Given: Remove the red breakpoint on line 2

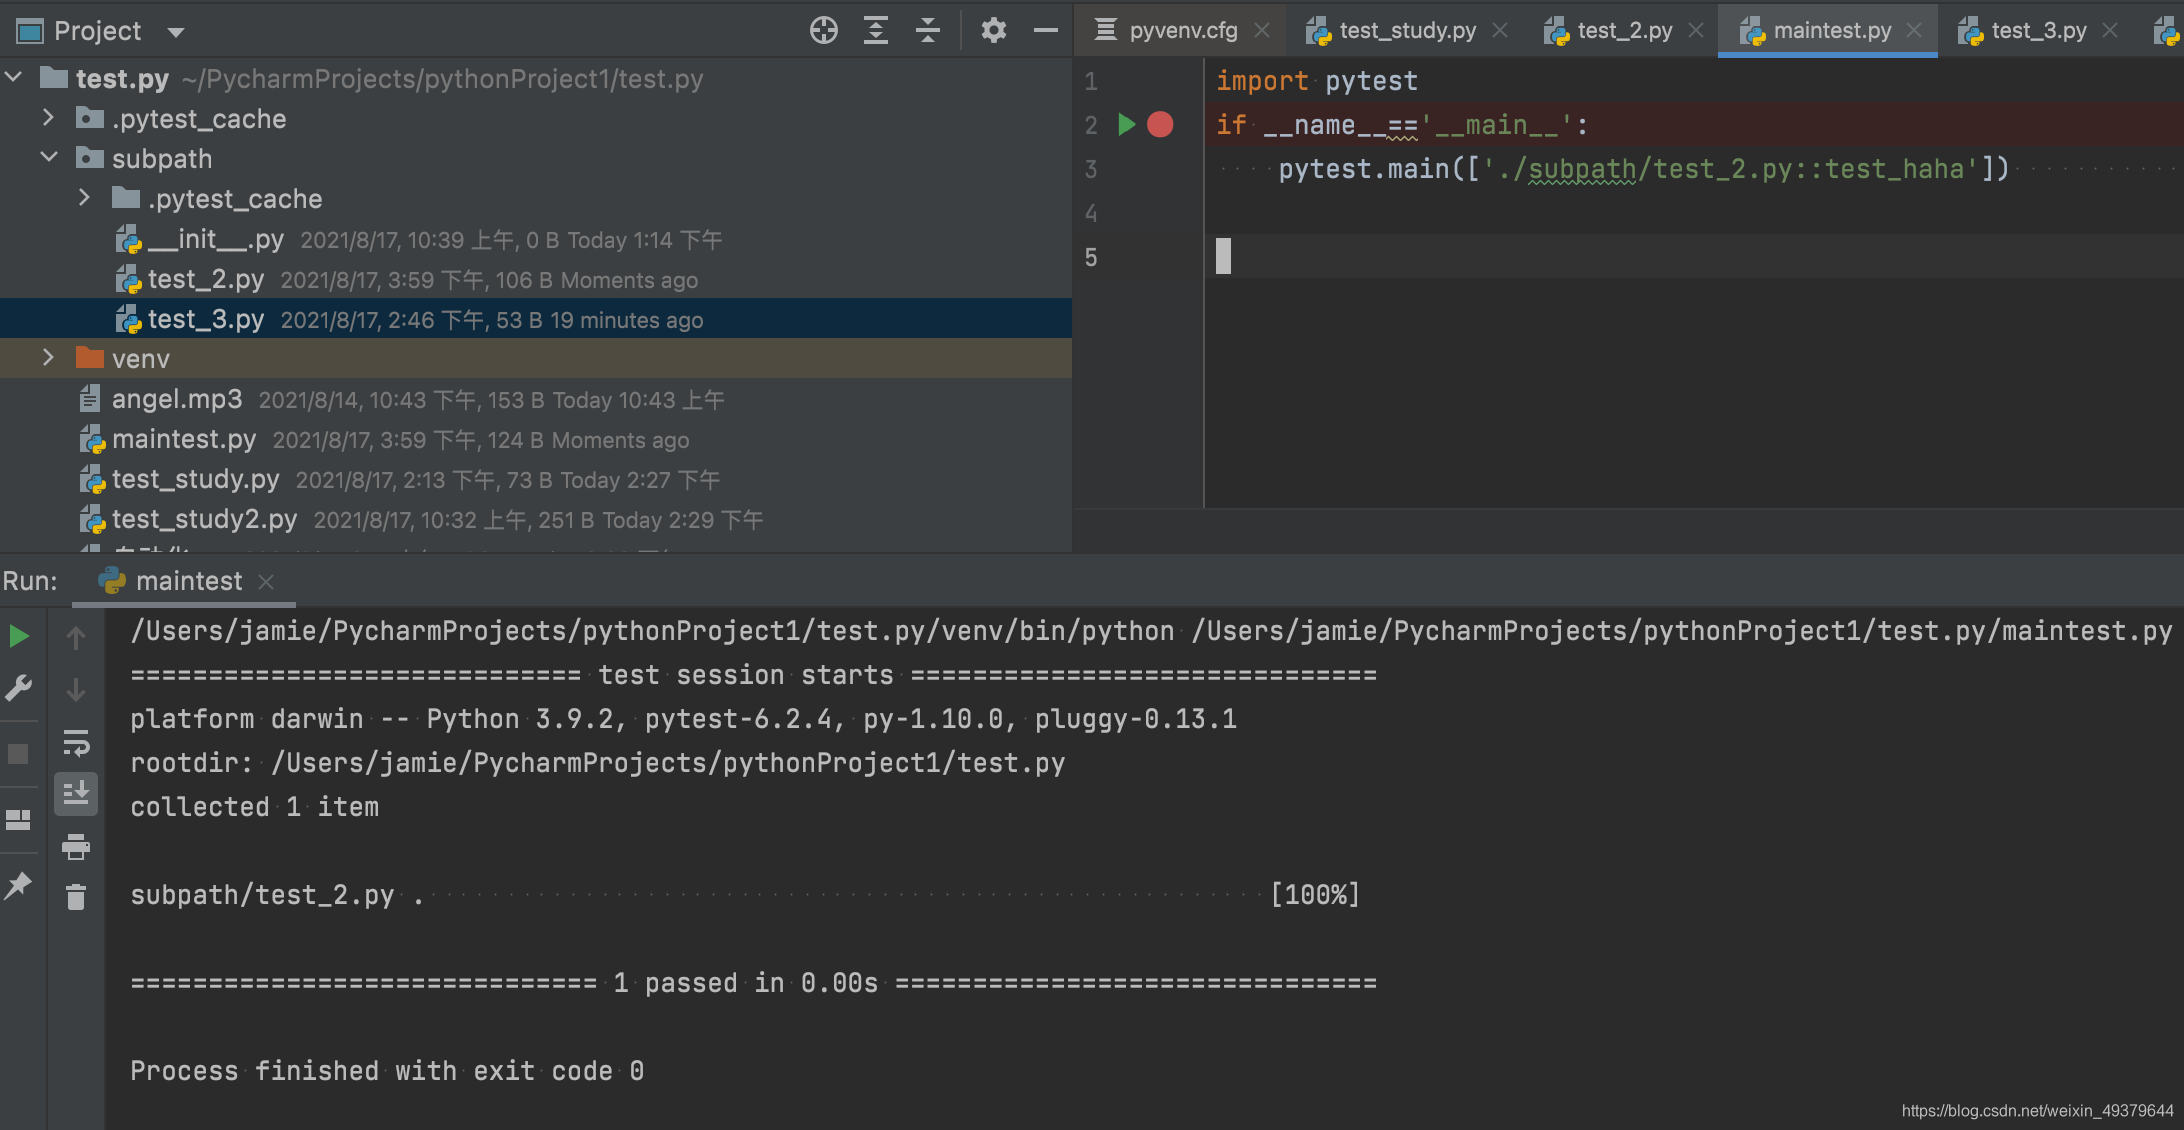Looking at the screenshot, I should point(1160,125).
